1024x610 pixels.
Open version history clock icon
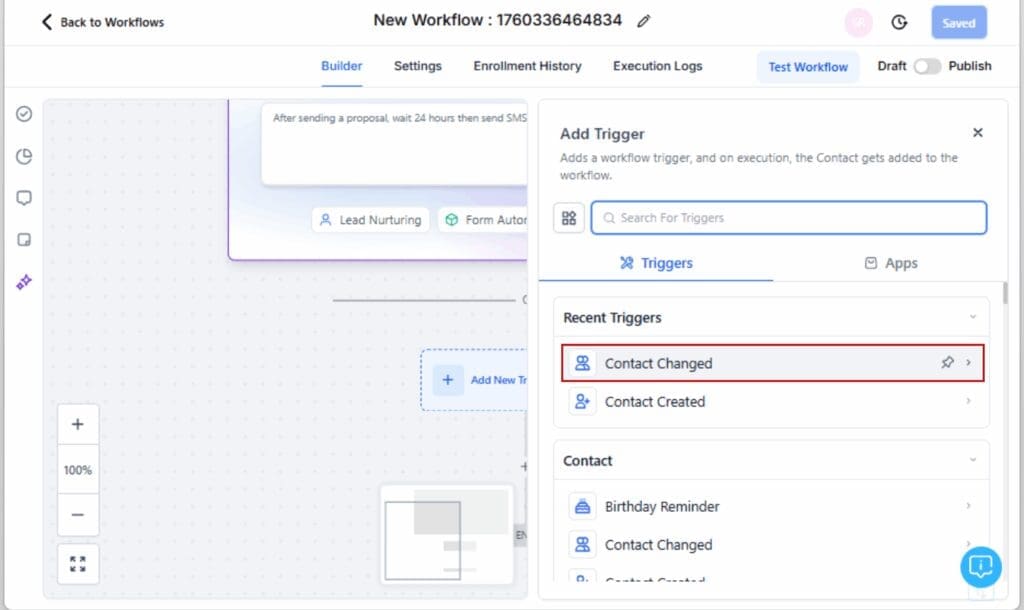point(899,22)
